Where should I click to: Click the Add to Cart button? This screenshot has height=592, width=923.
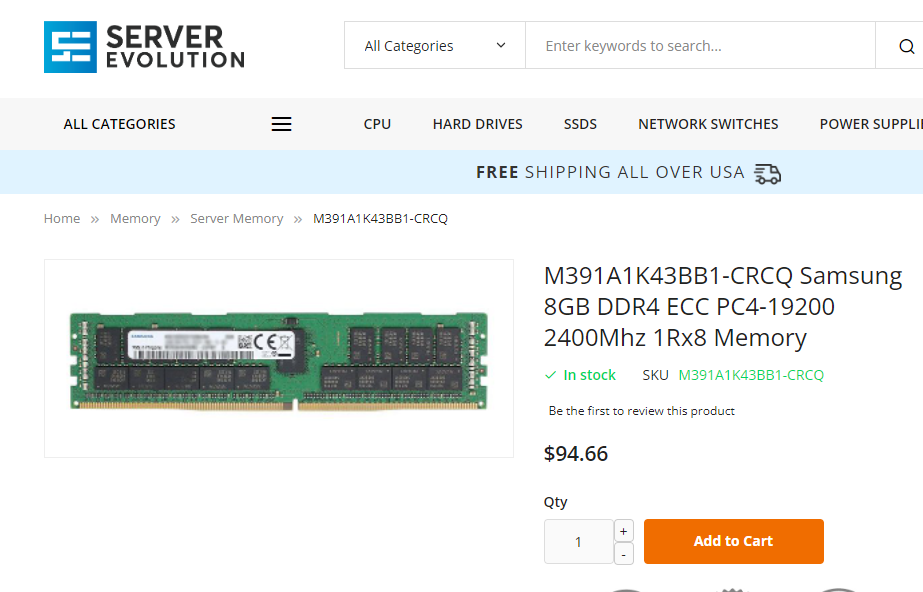[733, 541]
